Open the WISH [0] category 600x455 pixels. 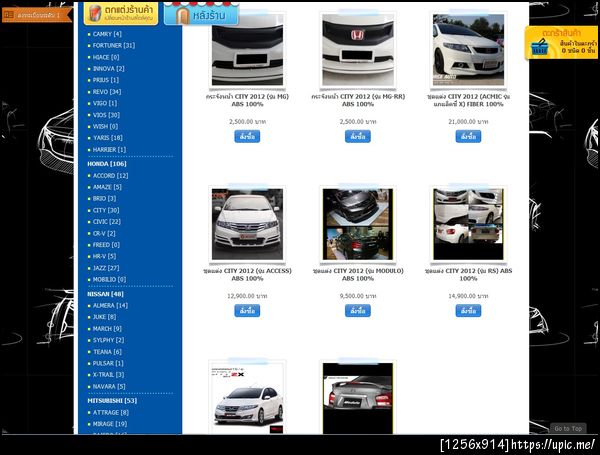click(105, 126)
